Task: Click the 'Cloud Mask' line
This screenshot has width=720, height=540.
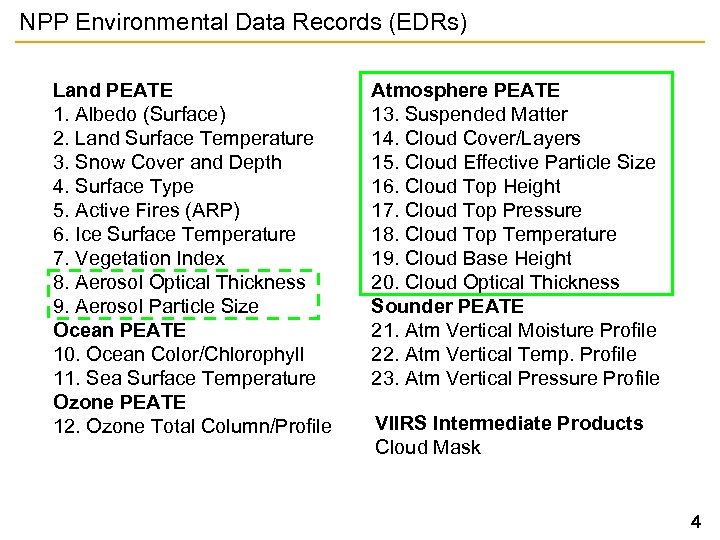Action: (428, 447)
